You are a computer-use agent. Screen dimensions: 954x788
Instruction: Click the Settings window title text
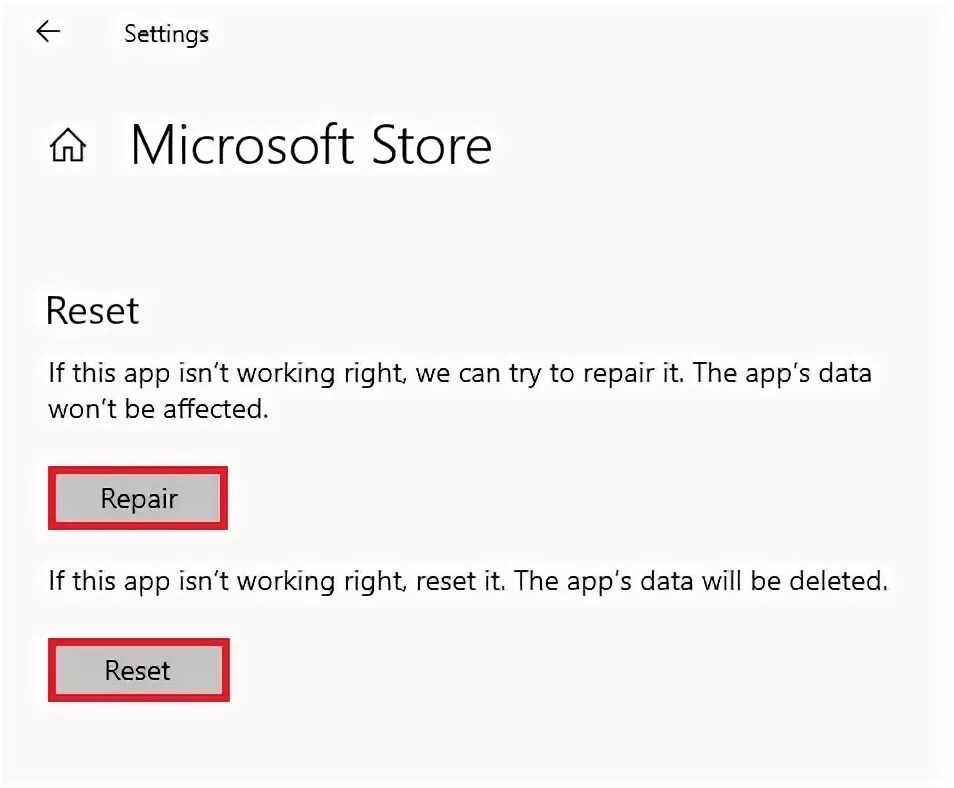pyautogui.click(x=166, y=34)
